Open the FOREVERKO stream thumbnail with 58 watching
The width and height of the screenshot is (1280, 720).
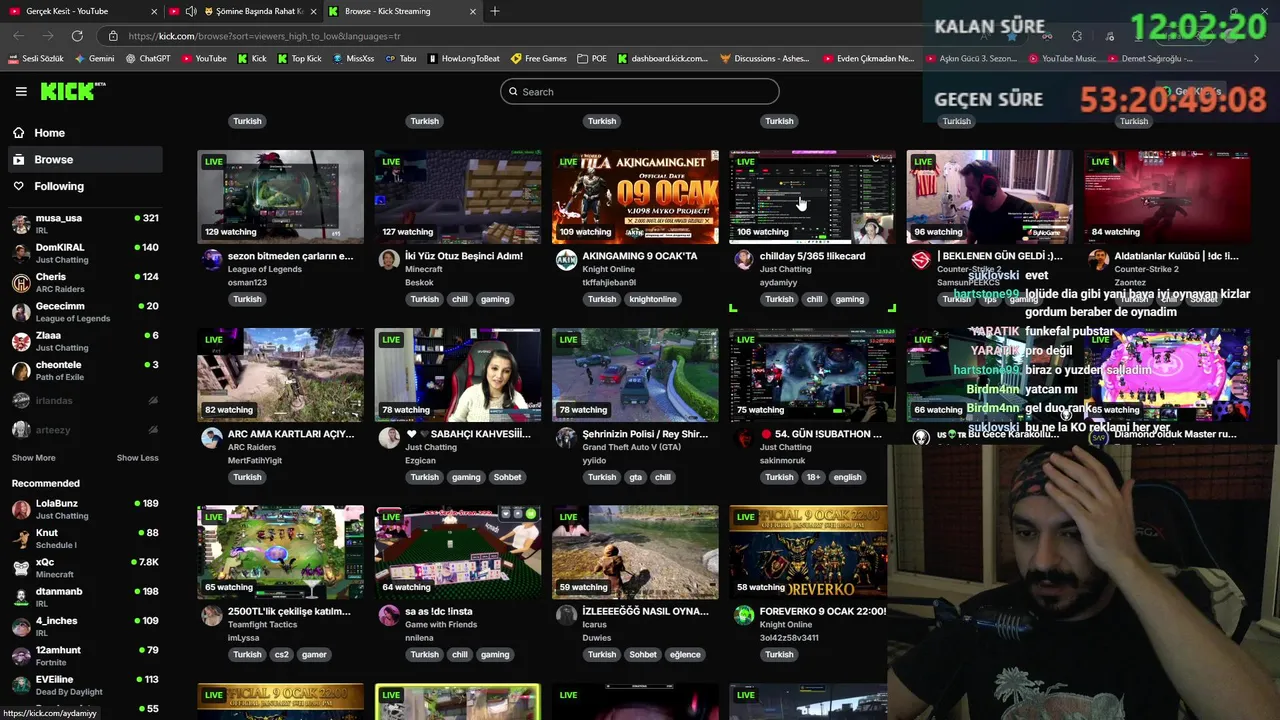point(808,552)
